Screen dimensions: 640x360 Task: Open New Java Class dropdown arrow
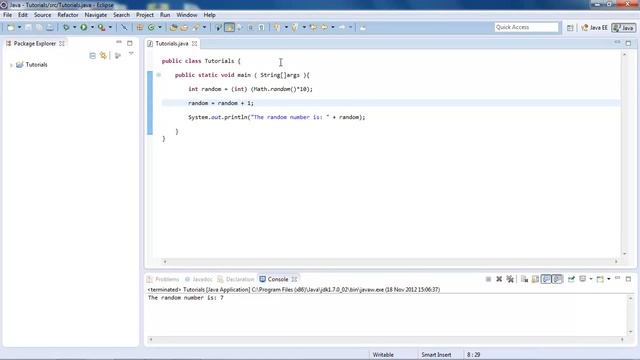tap(160, 27)
